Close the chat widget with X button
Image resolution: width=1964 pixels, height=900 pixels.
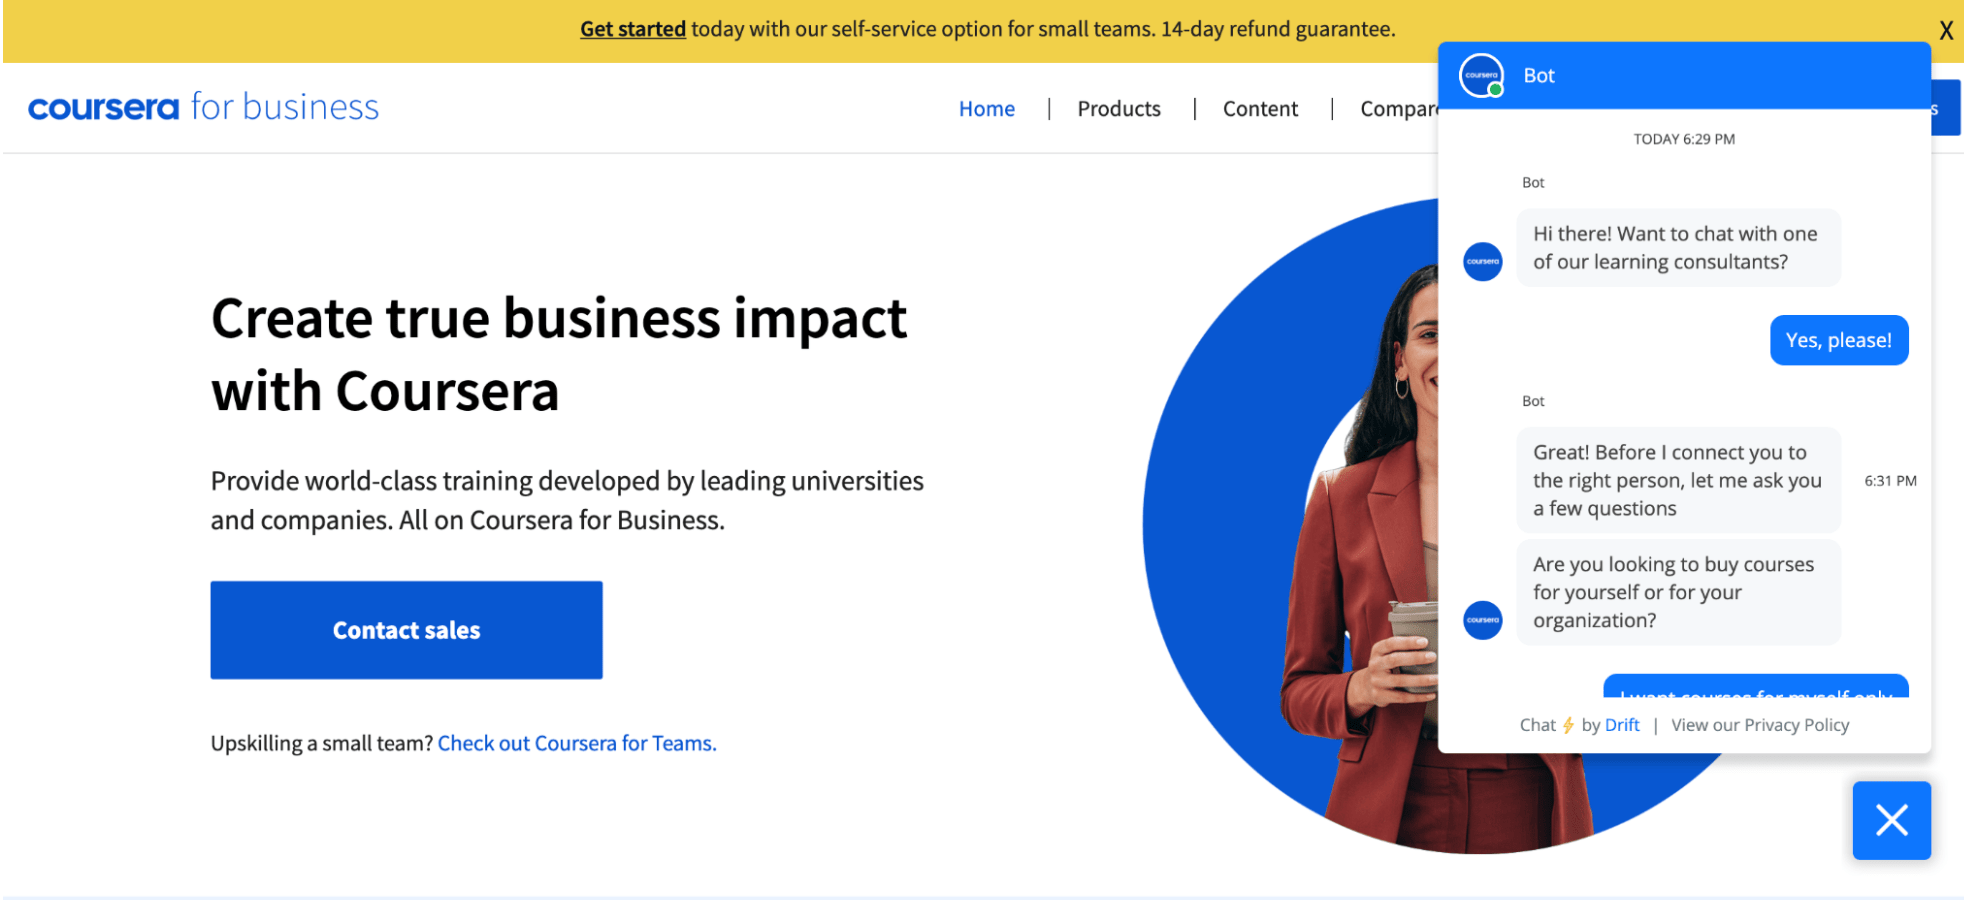coord(1891,820)
